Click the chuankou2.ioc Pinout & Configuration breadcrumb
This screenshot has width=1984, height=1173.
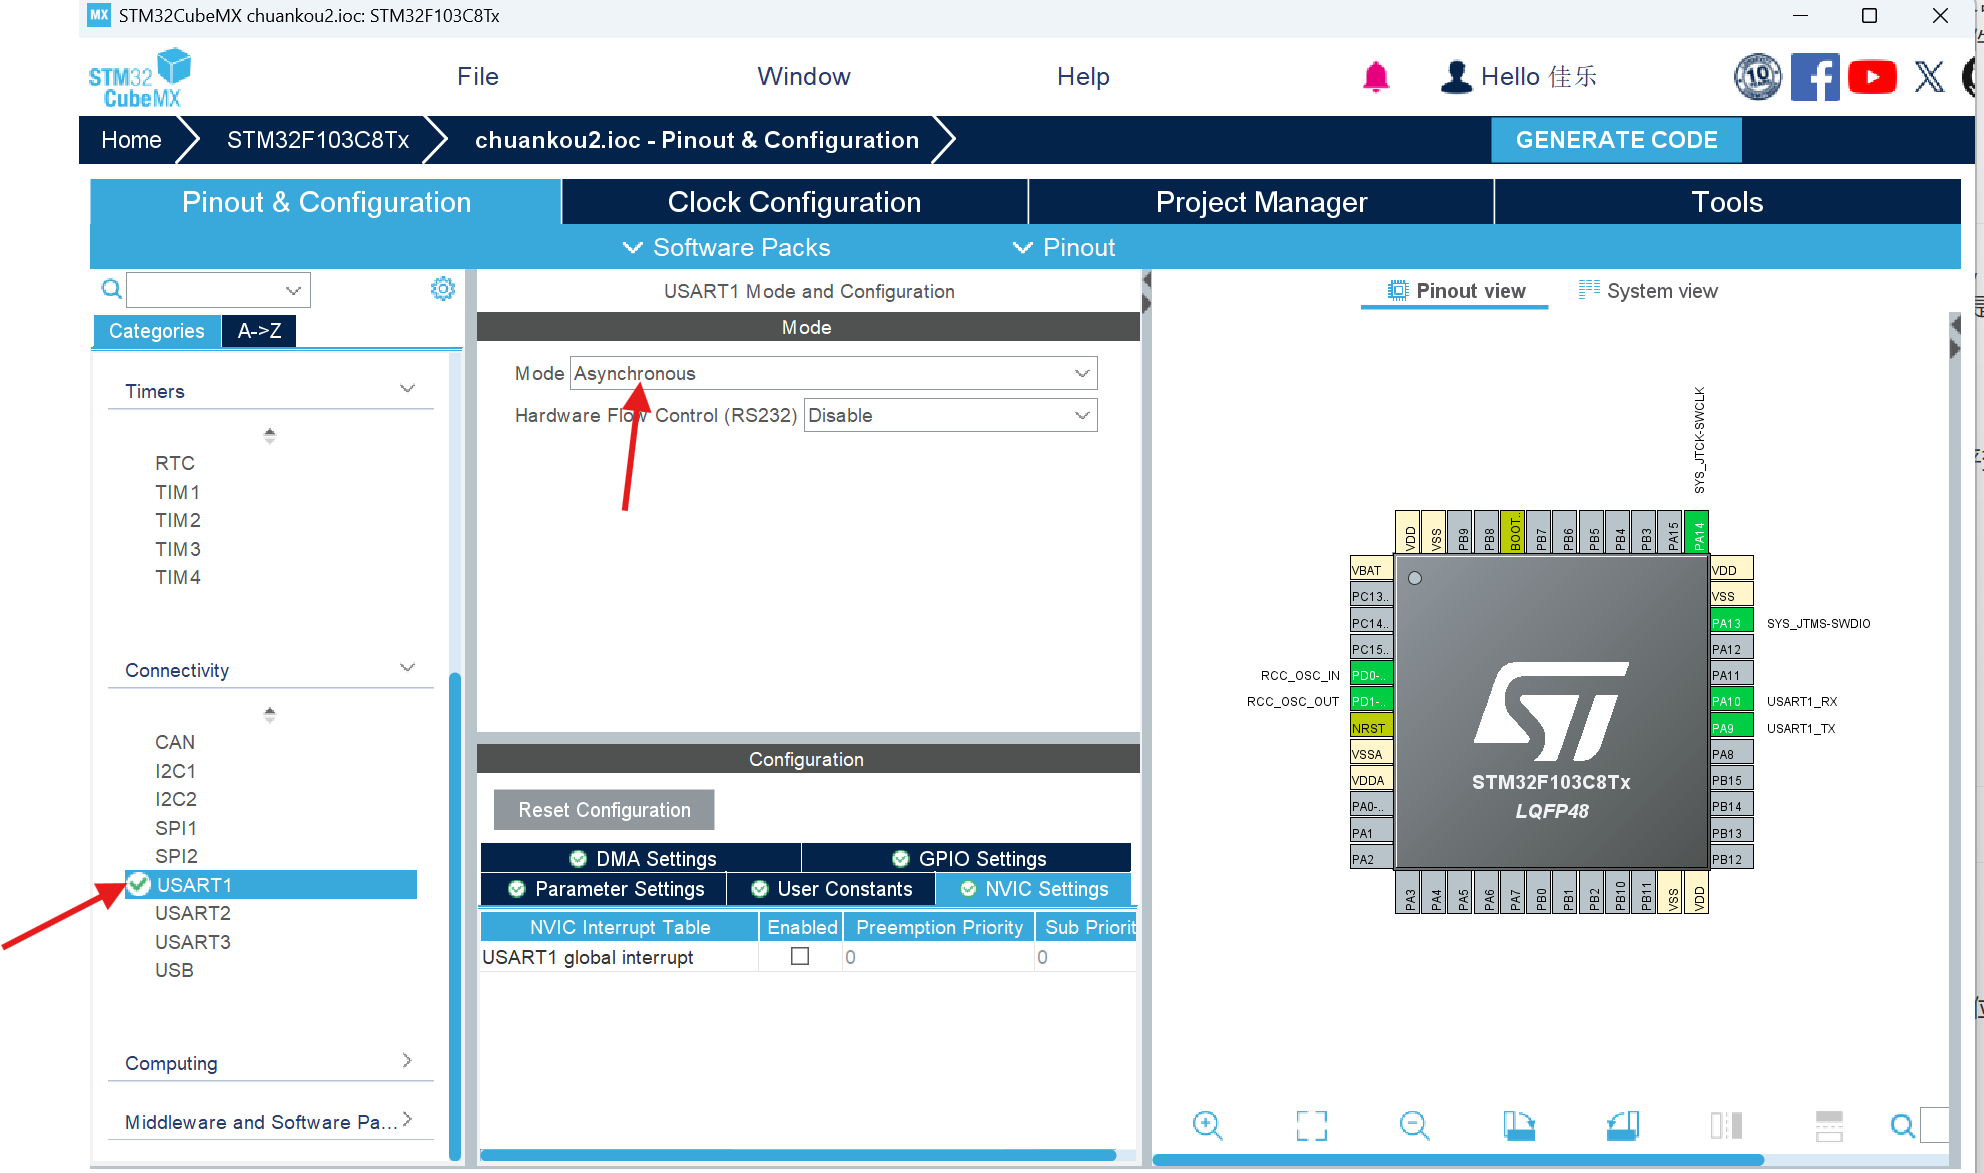point(696,140)
